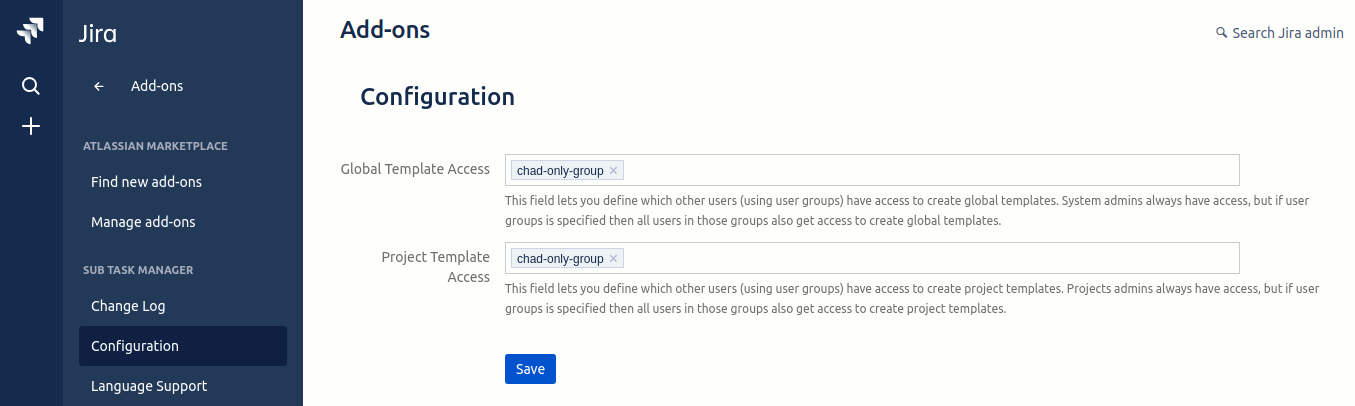Select the chad-only-group tag in Global field
This screenshot has height=406, width=1355.
pos(560,171)
